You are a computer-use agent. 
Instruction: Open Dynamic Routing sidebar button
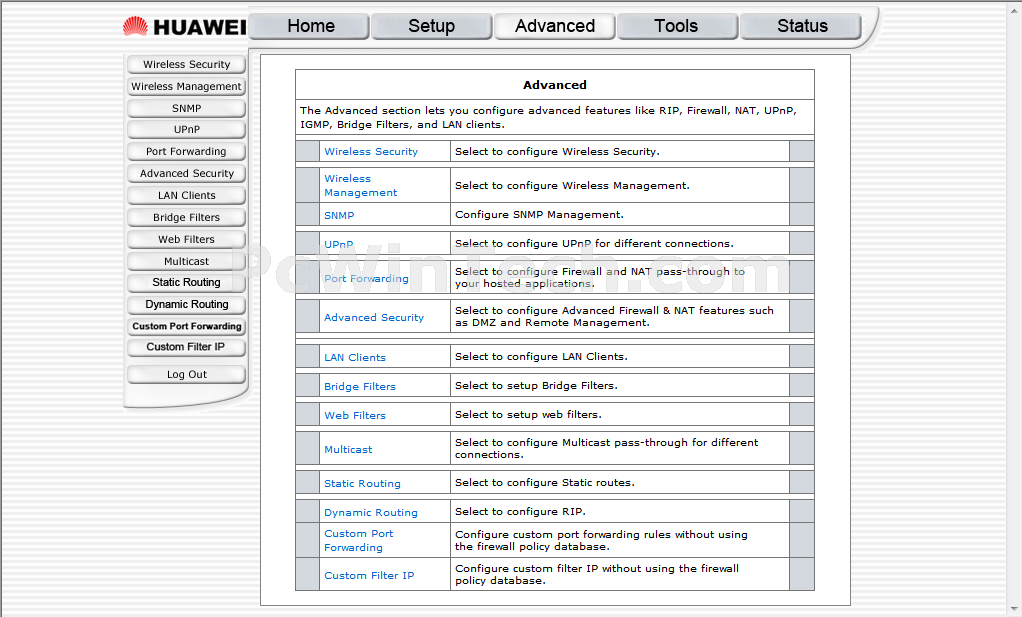tap(186, 304)
